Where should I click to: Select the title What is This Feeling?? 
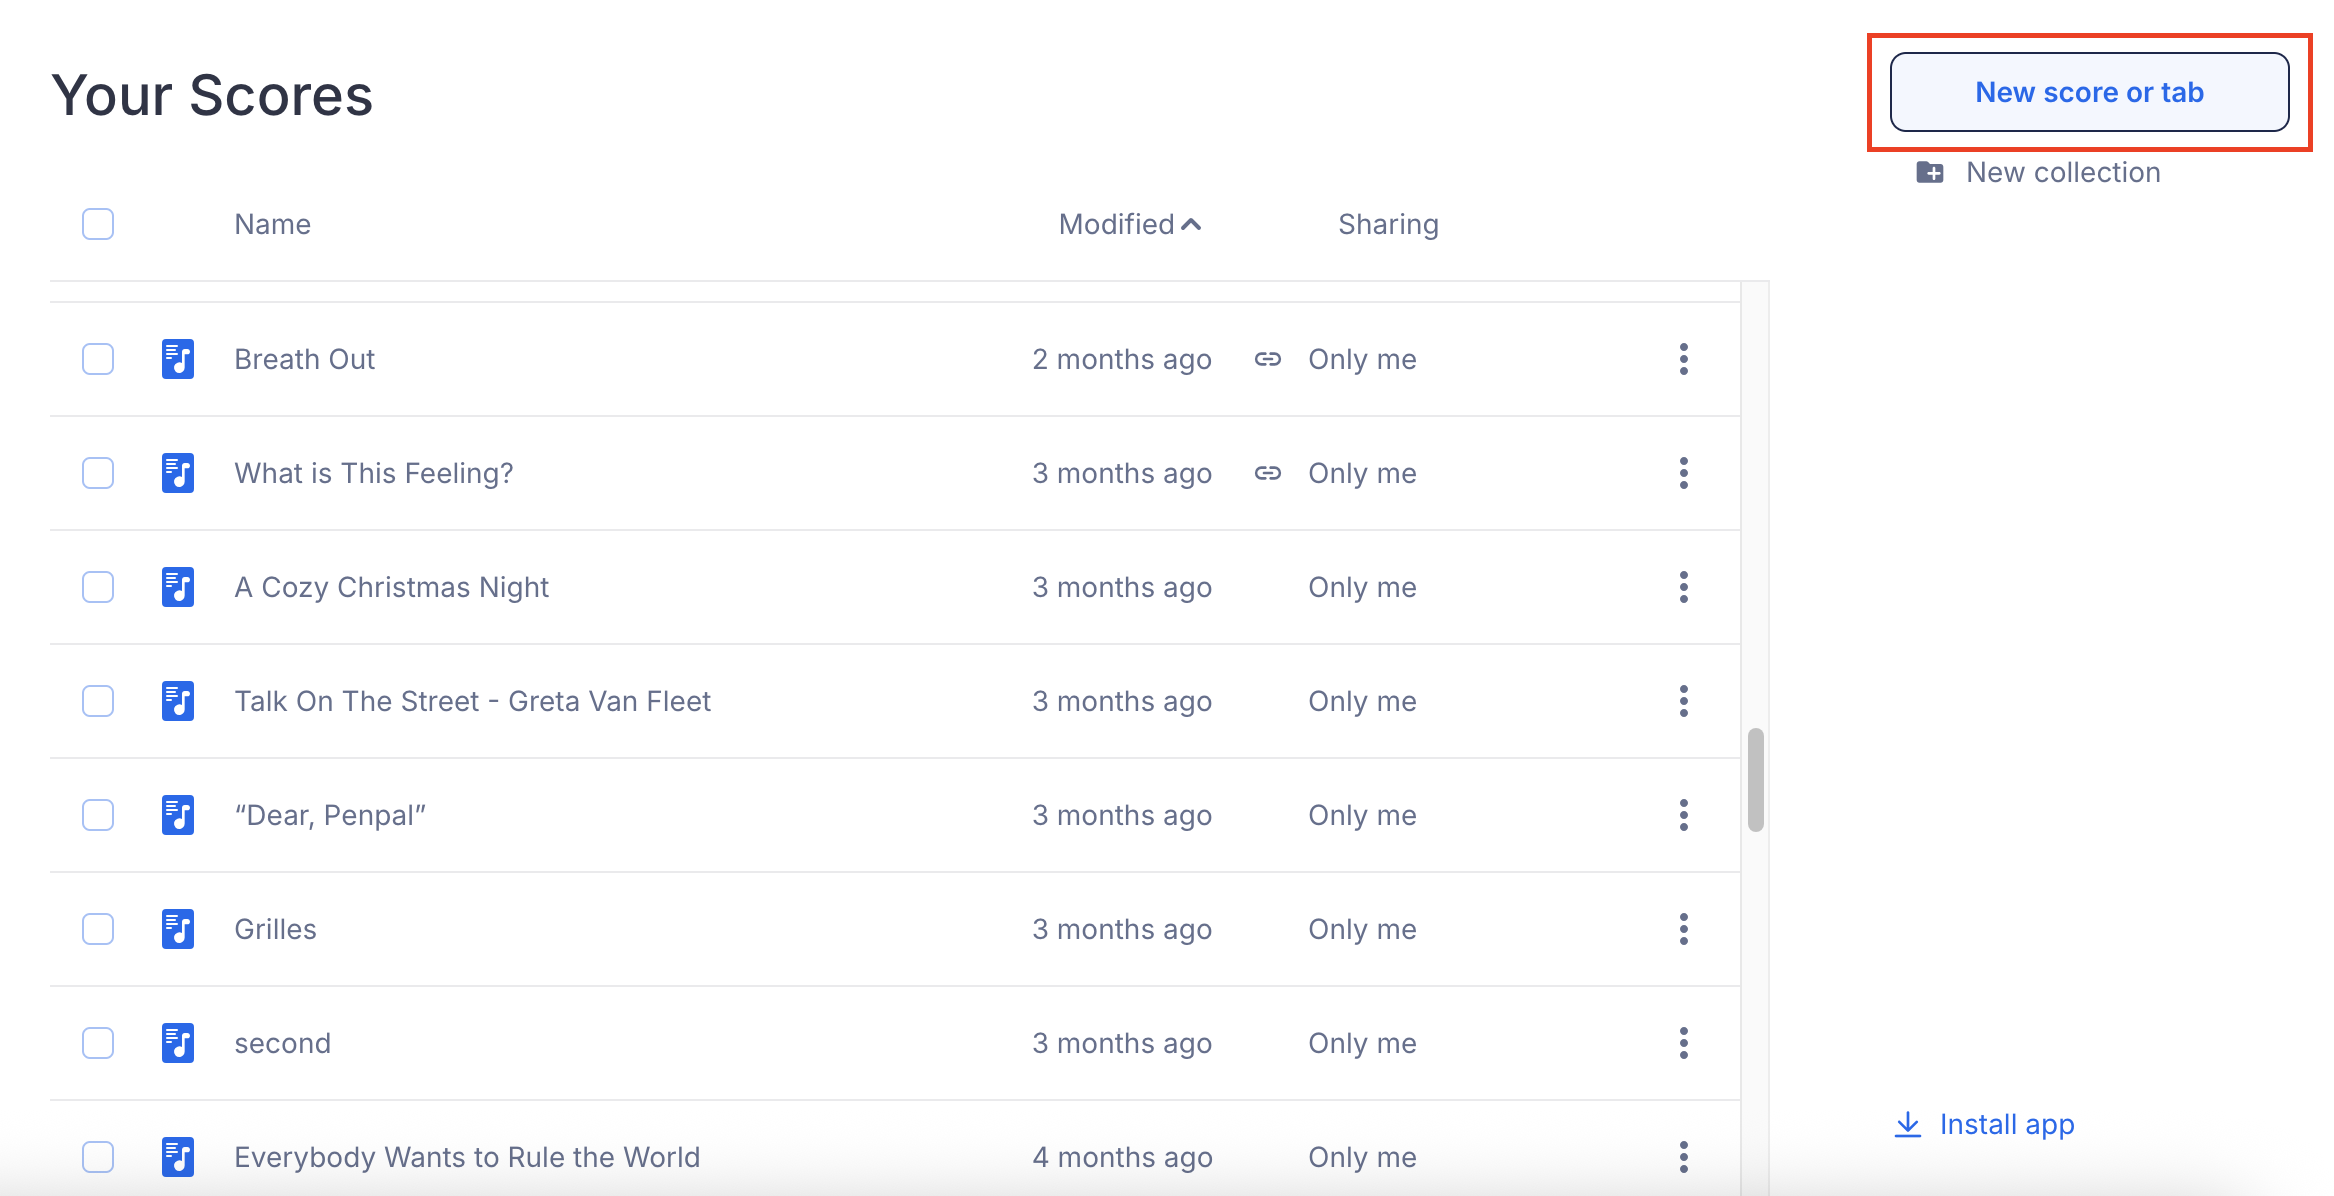[x=373, y=473]
